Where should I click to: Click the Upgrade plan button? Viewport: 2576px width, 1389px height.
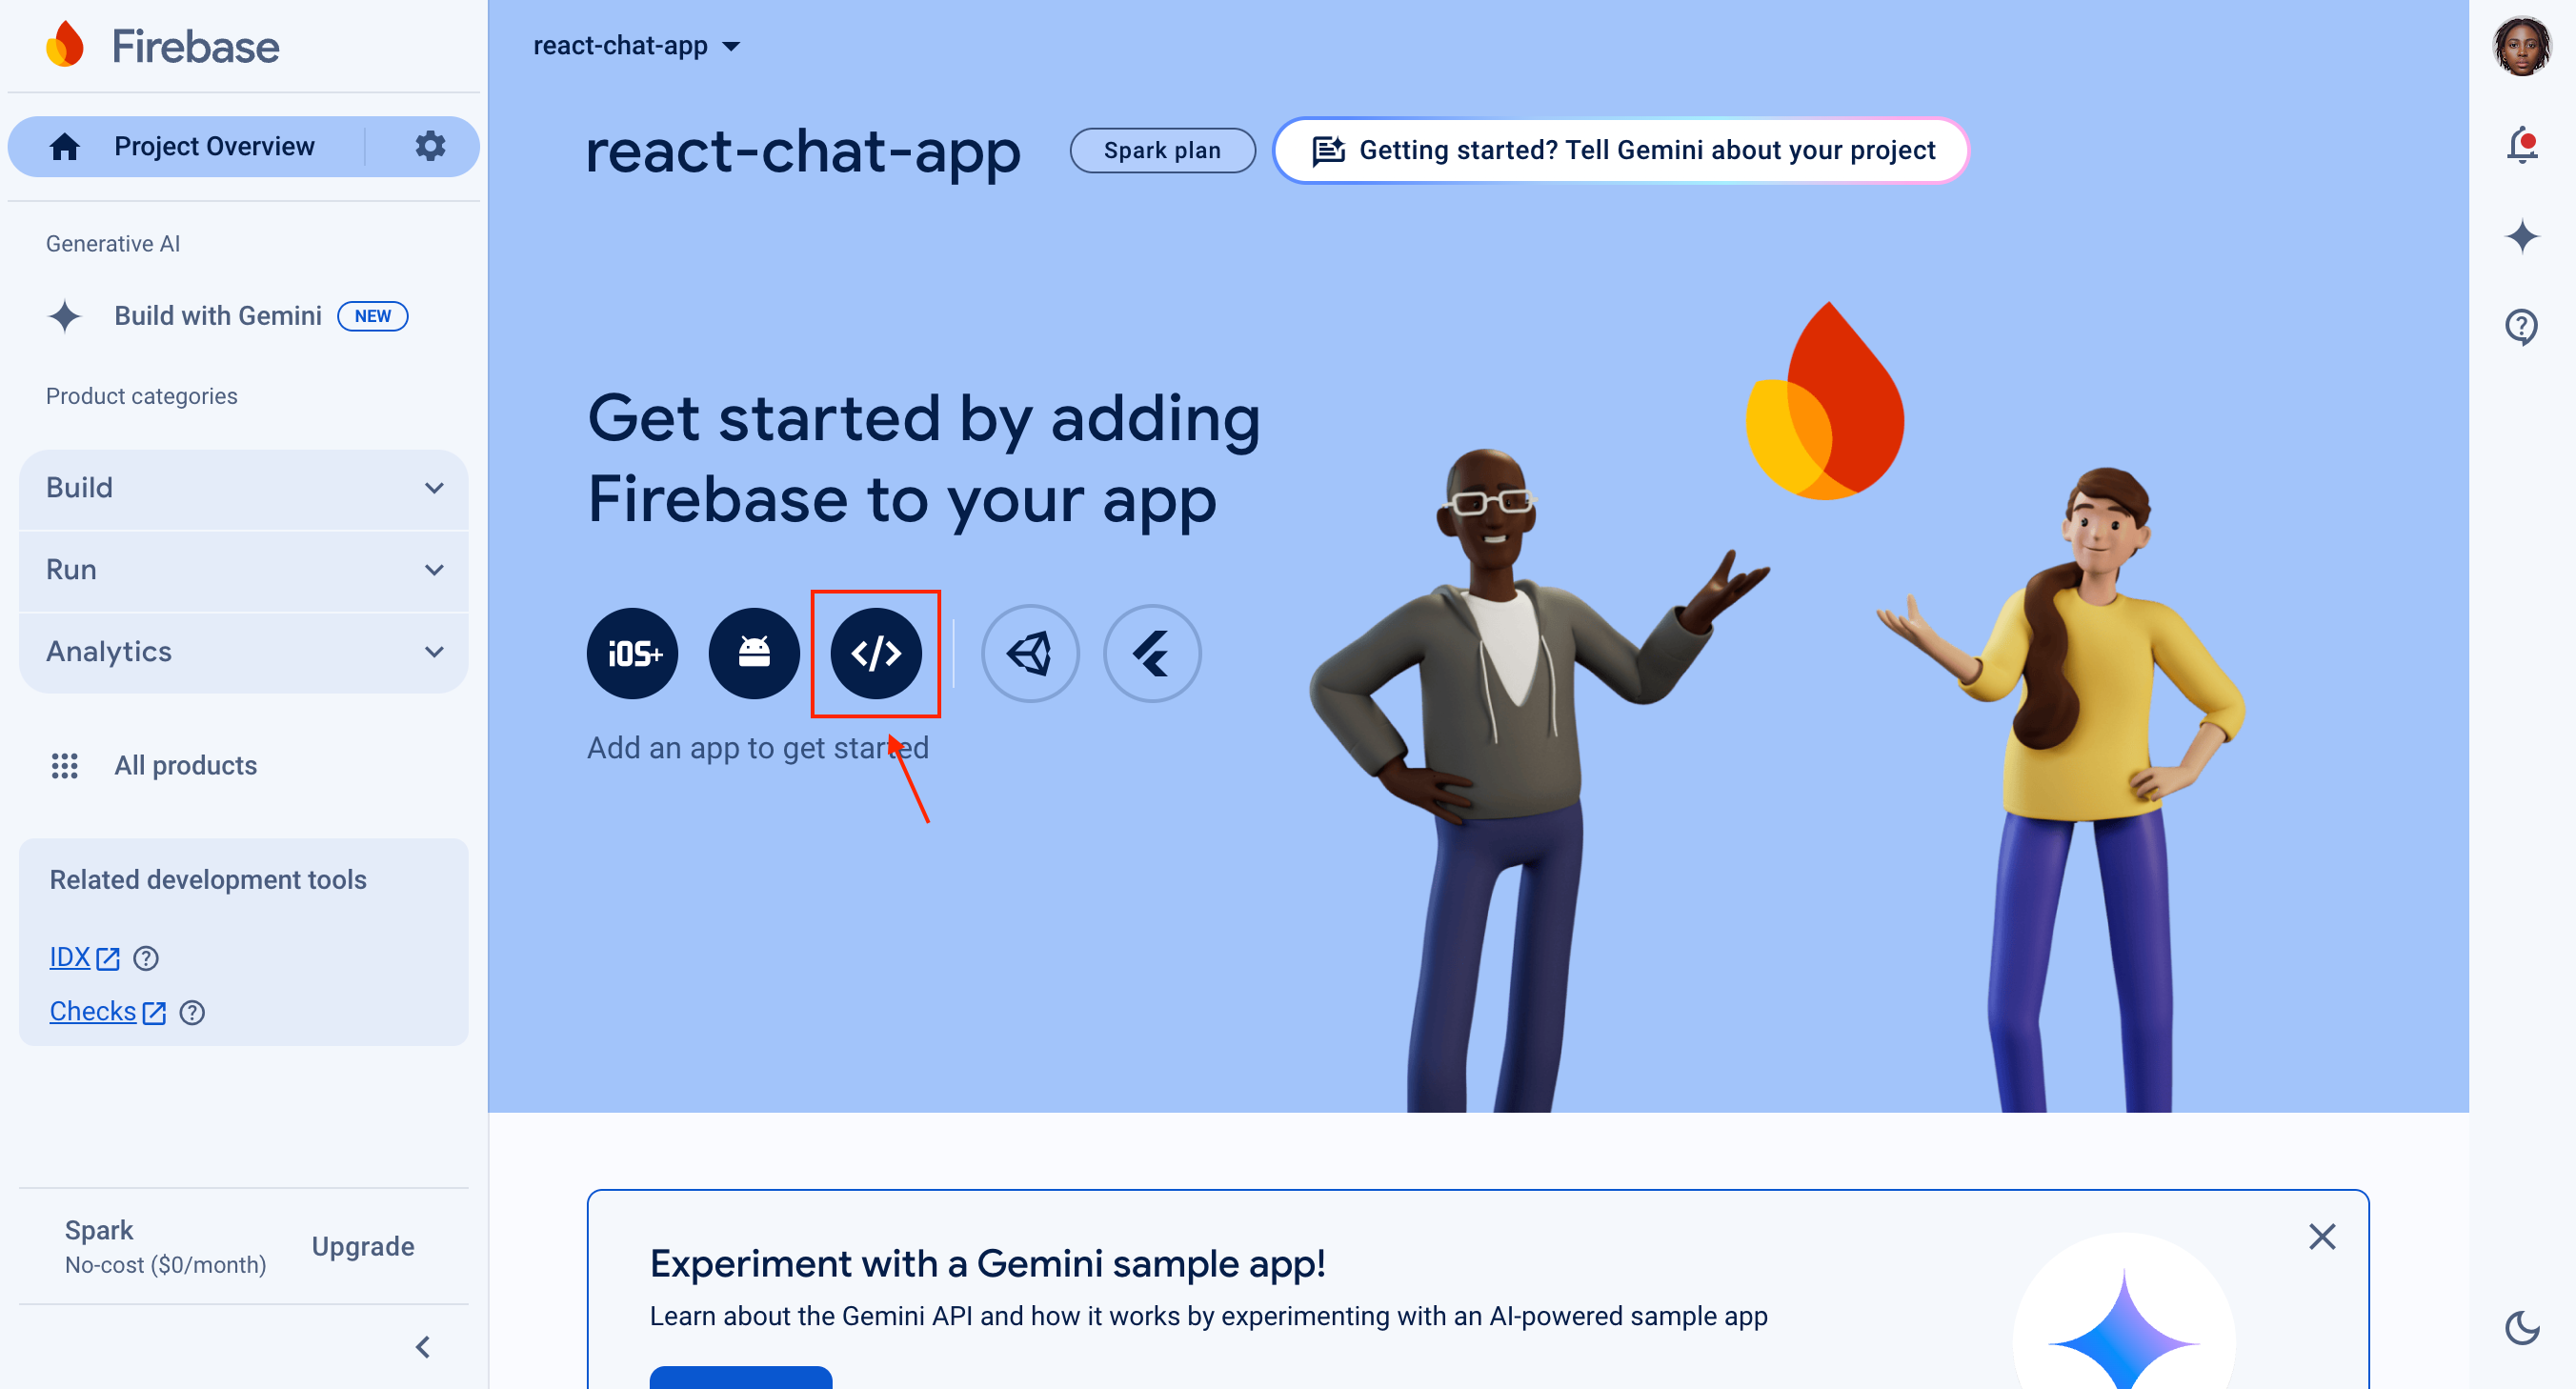coord(363,1246)
